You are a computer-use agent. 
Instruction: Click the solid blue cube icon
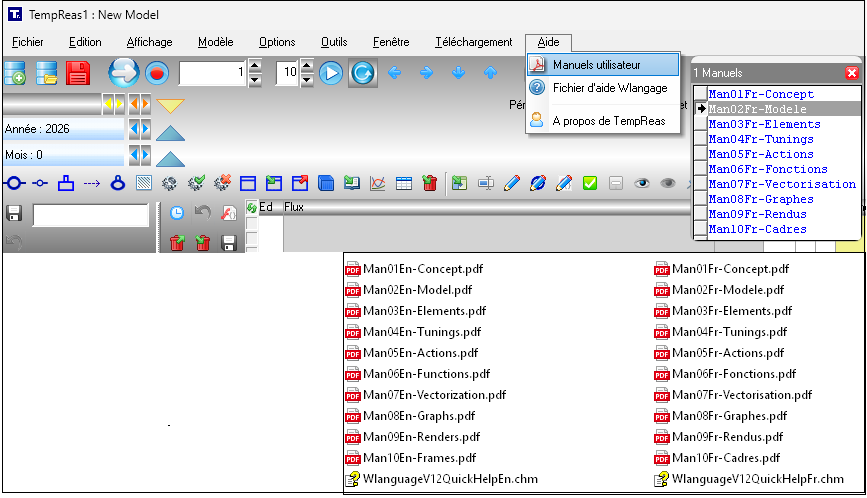coord(326,183)
